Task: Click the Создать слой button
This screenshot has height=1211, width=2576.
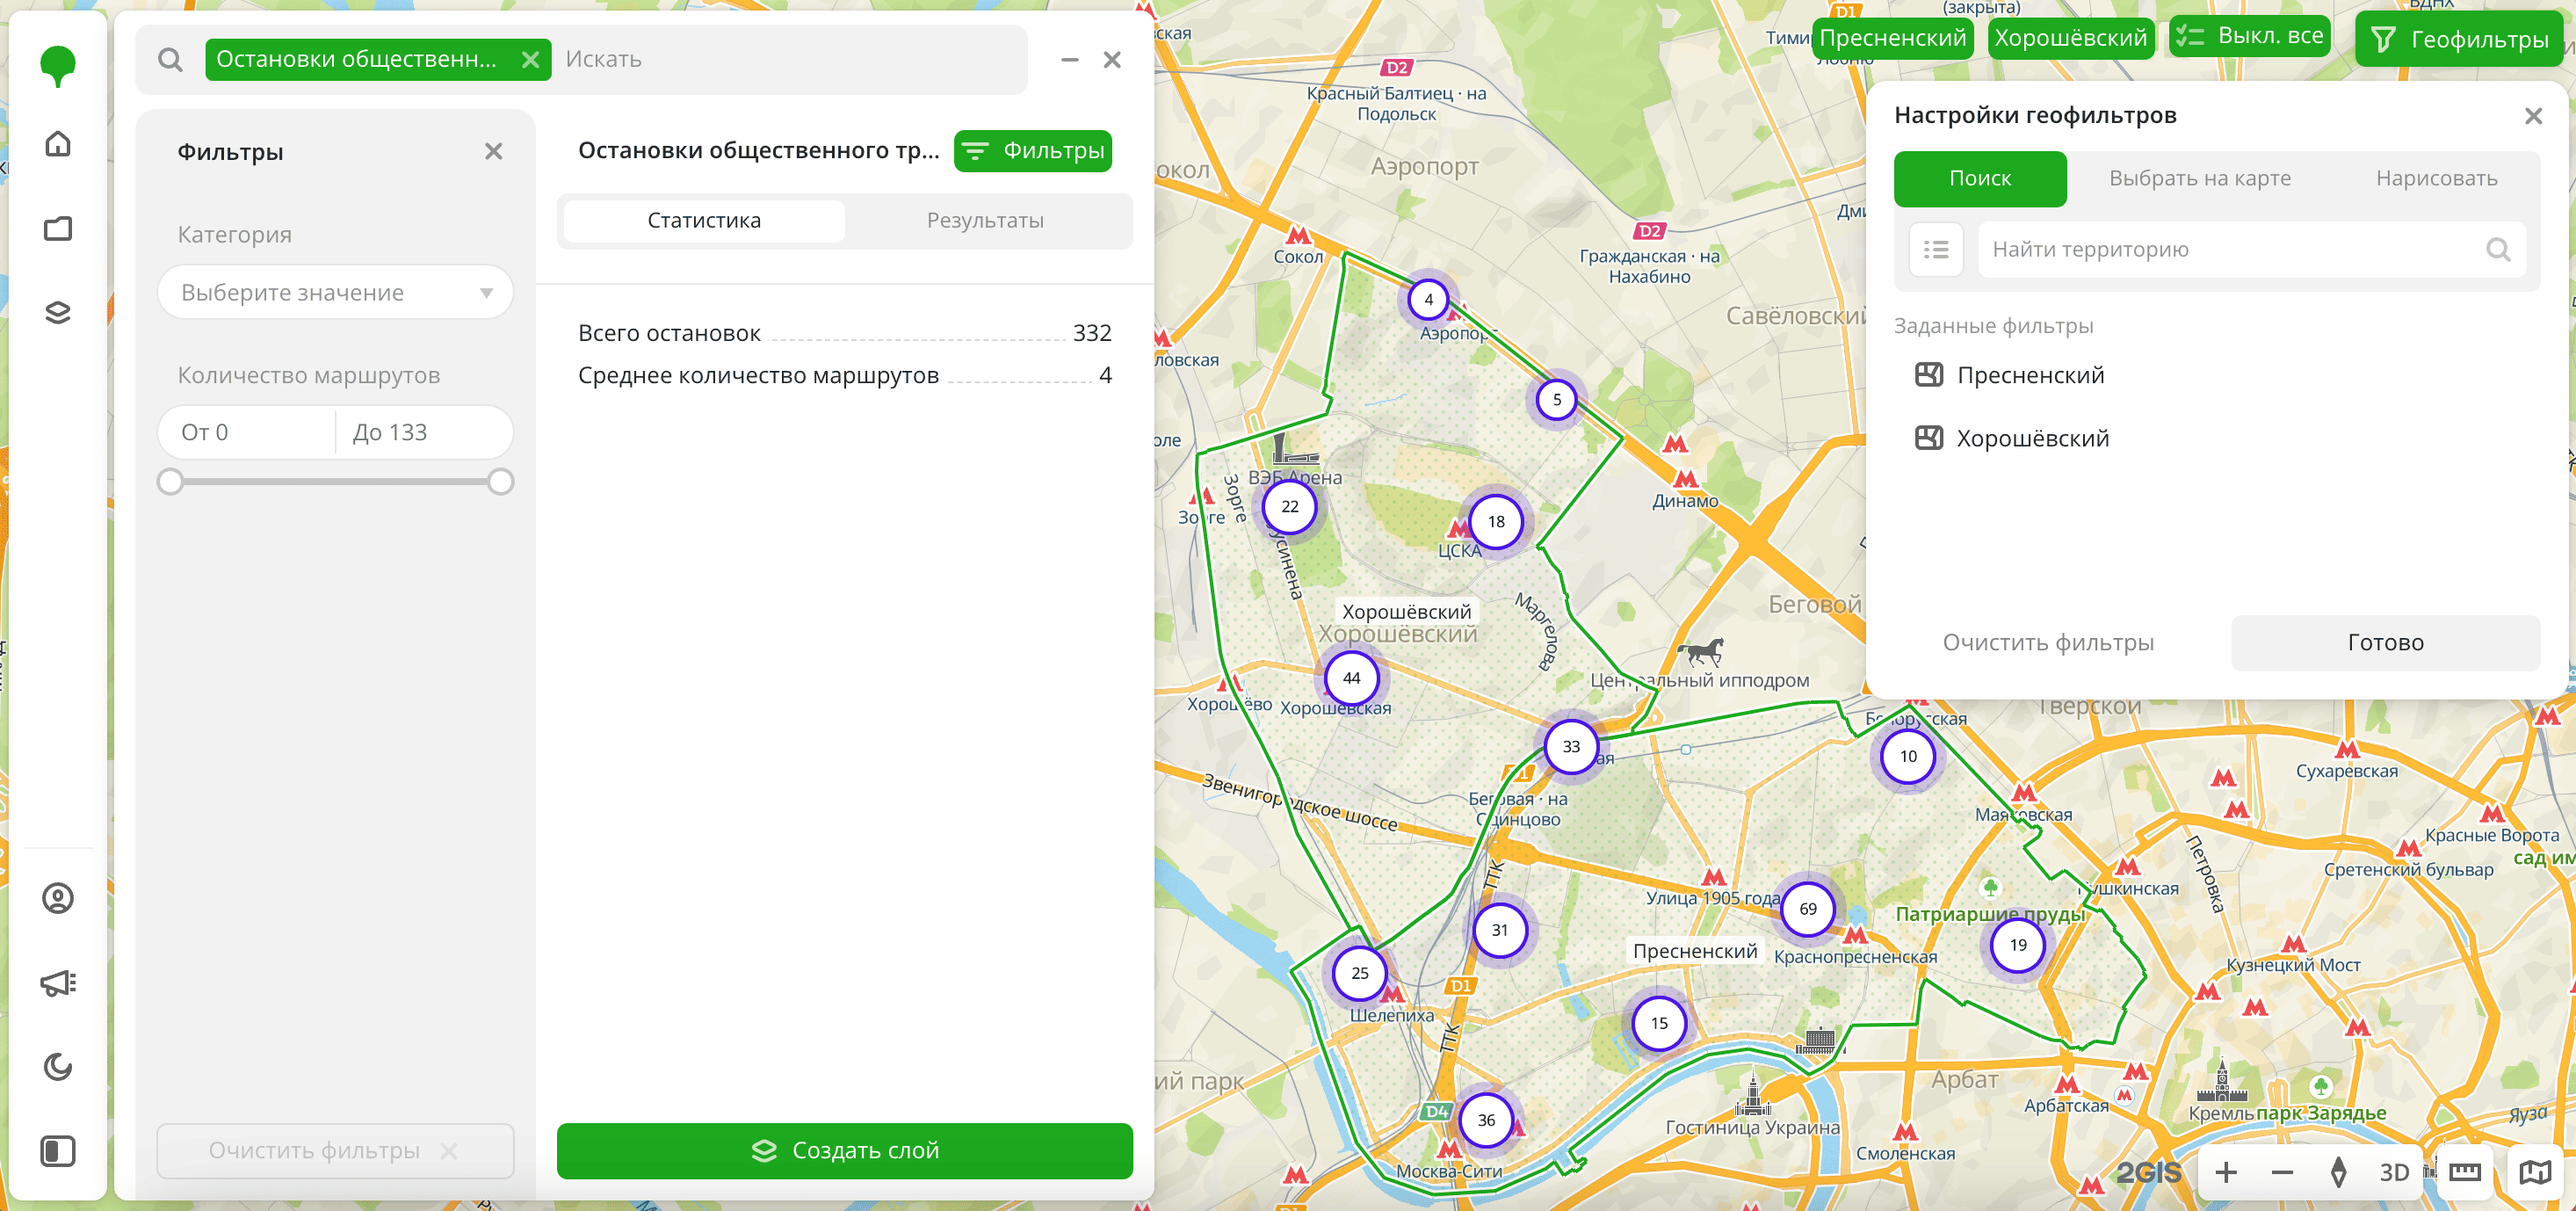Action: (x=844, y=1150)
